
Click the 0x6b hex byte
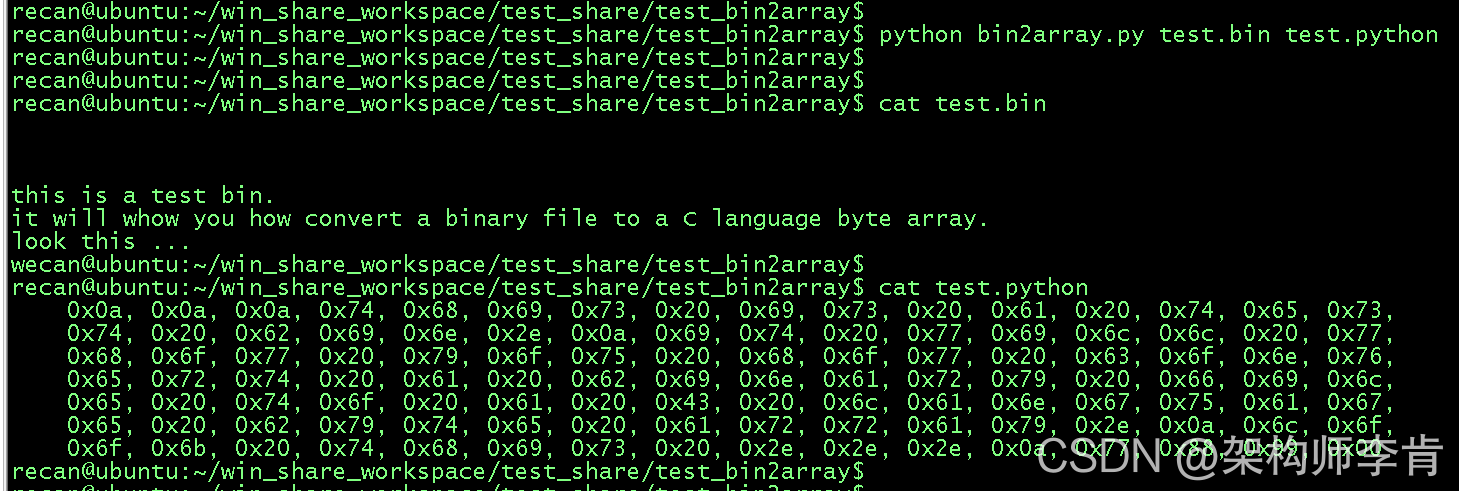pos(177,448)
